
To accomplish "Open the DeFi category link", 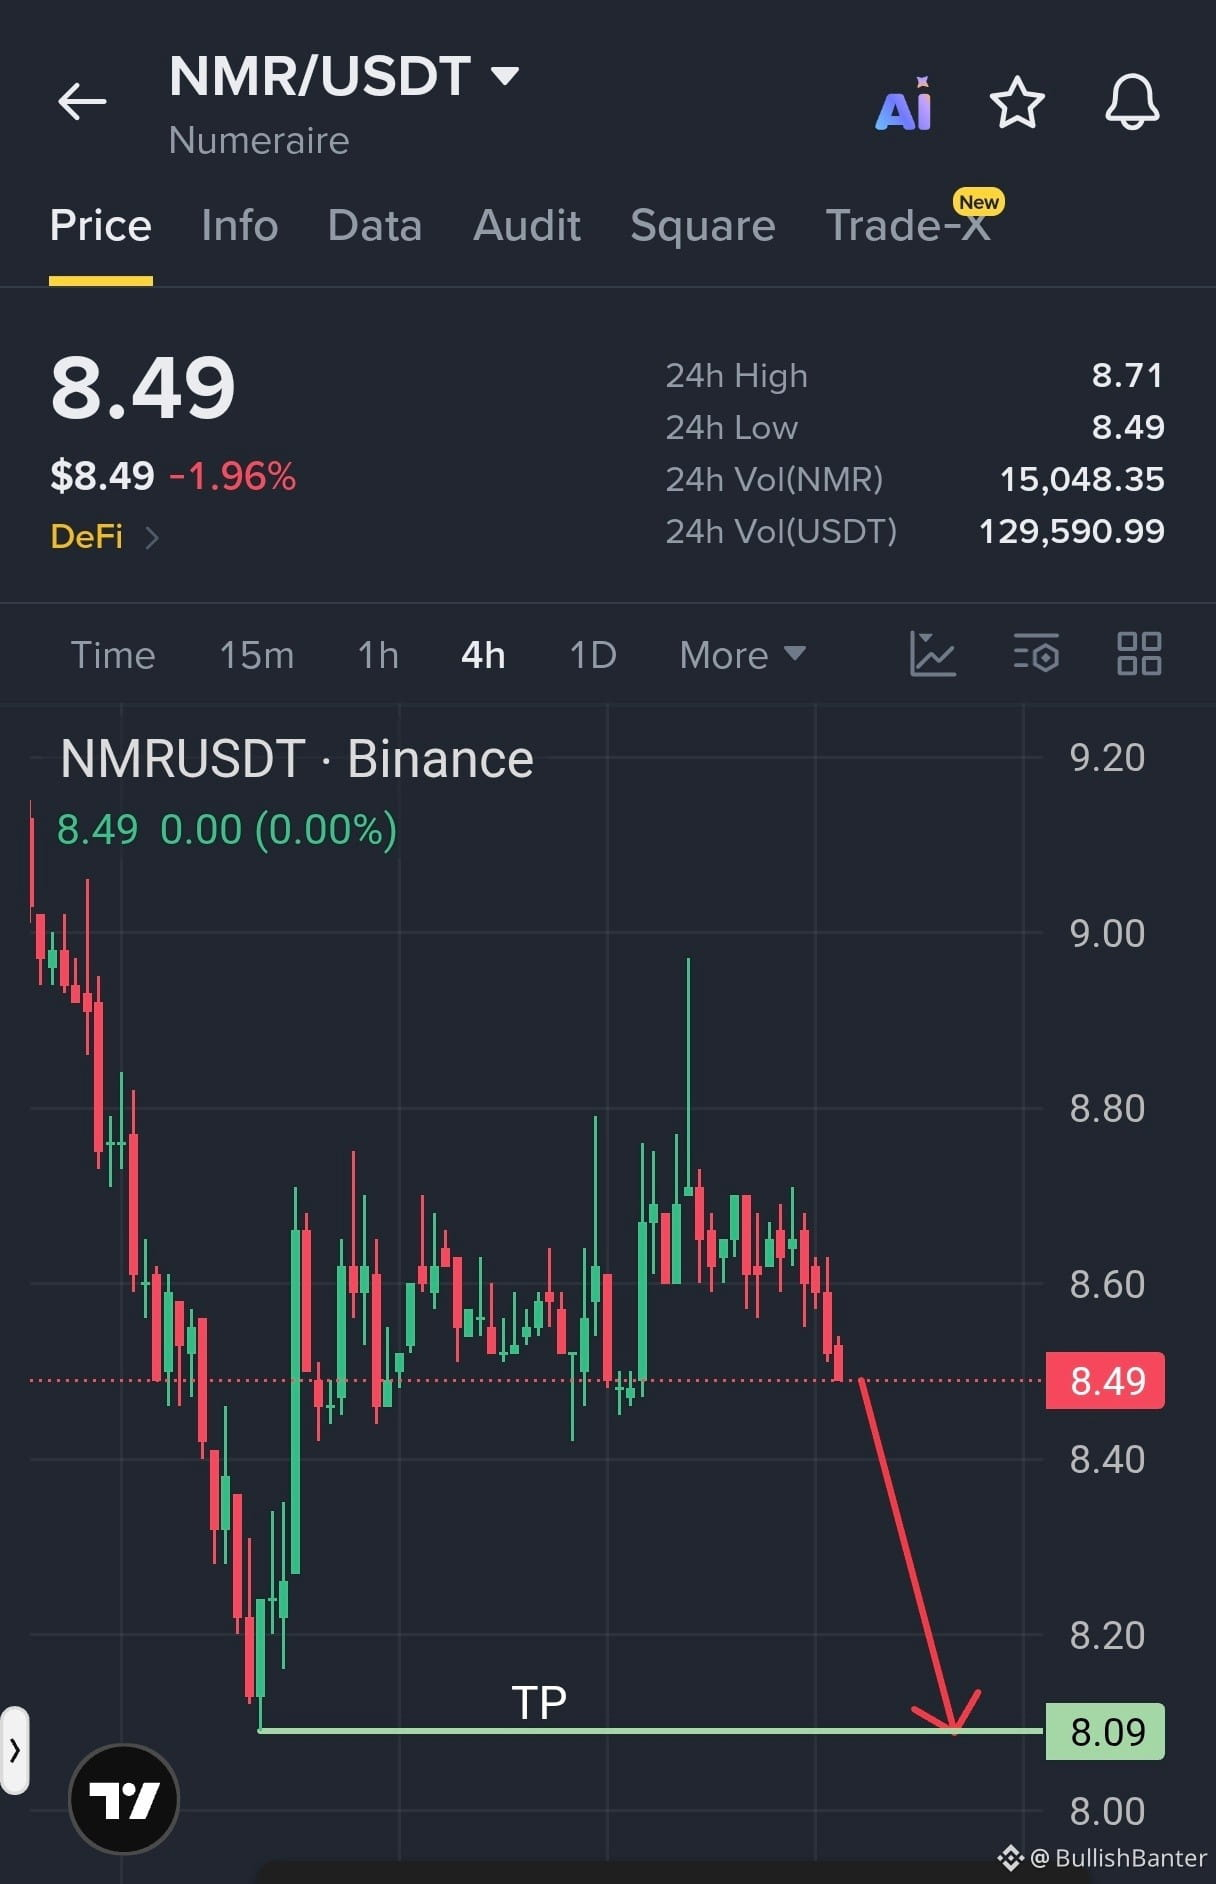I will (104, 537).
